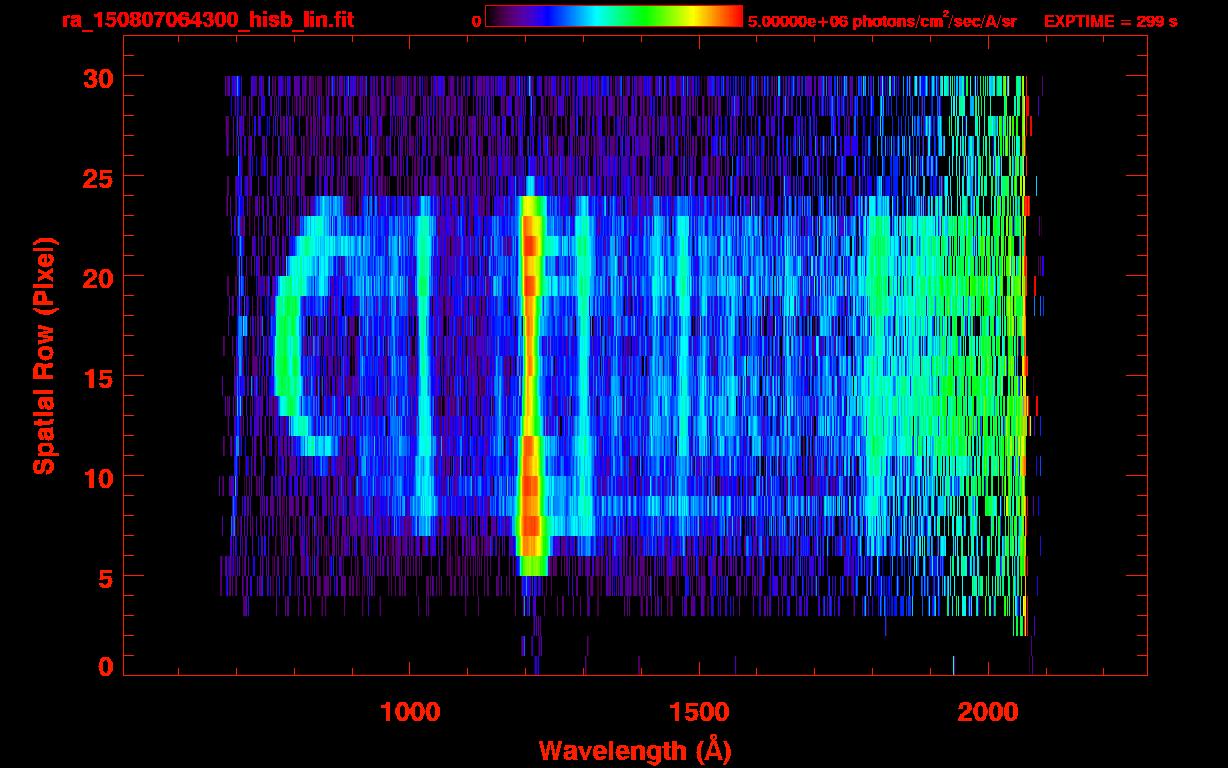Click the 15 spatial row tick label

point(98,377)
